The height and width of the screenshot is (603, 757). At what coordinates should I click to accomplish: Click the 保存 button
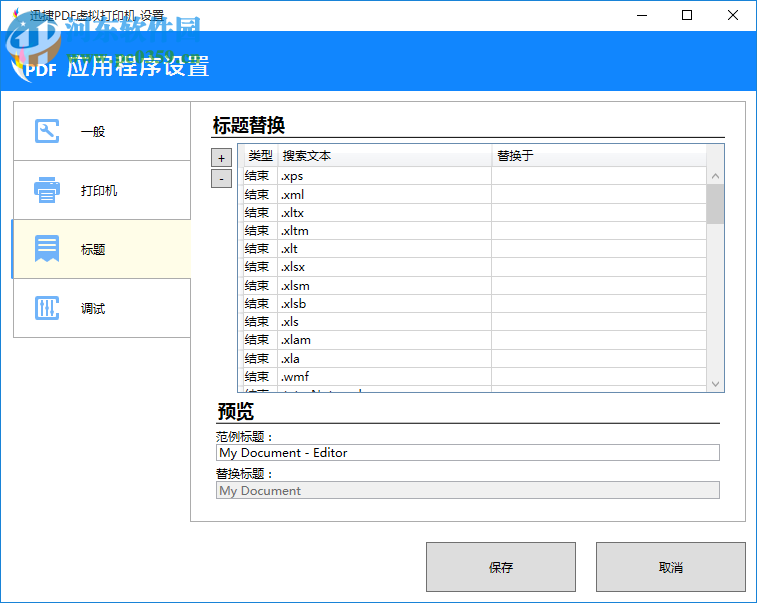(x=501, y=567)
